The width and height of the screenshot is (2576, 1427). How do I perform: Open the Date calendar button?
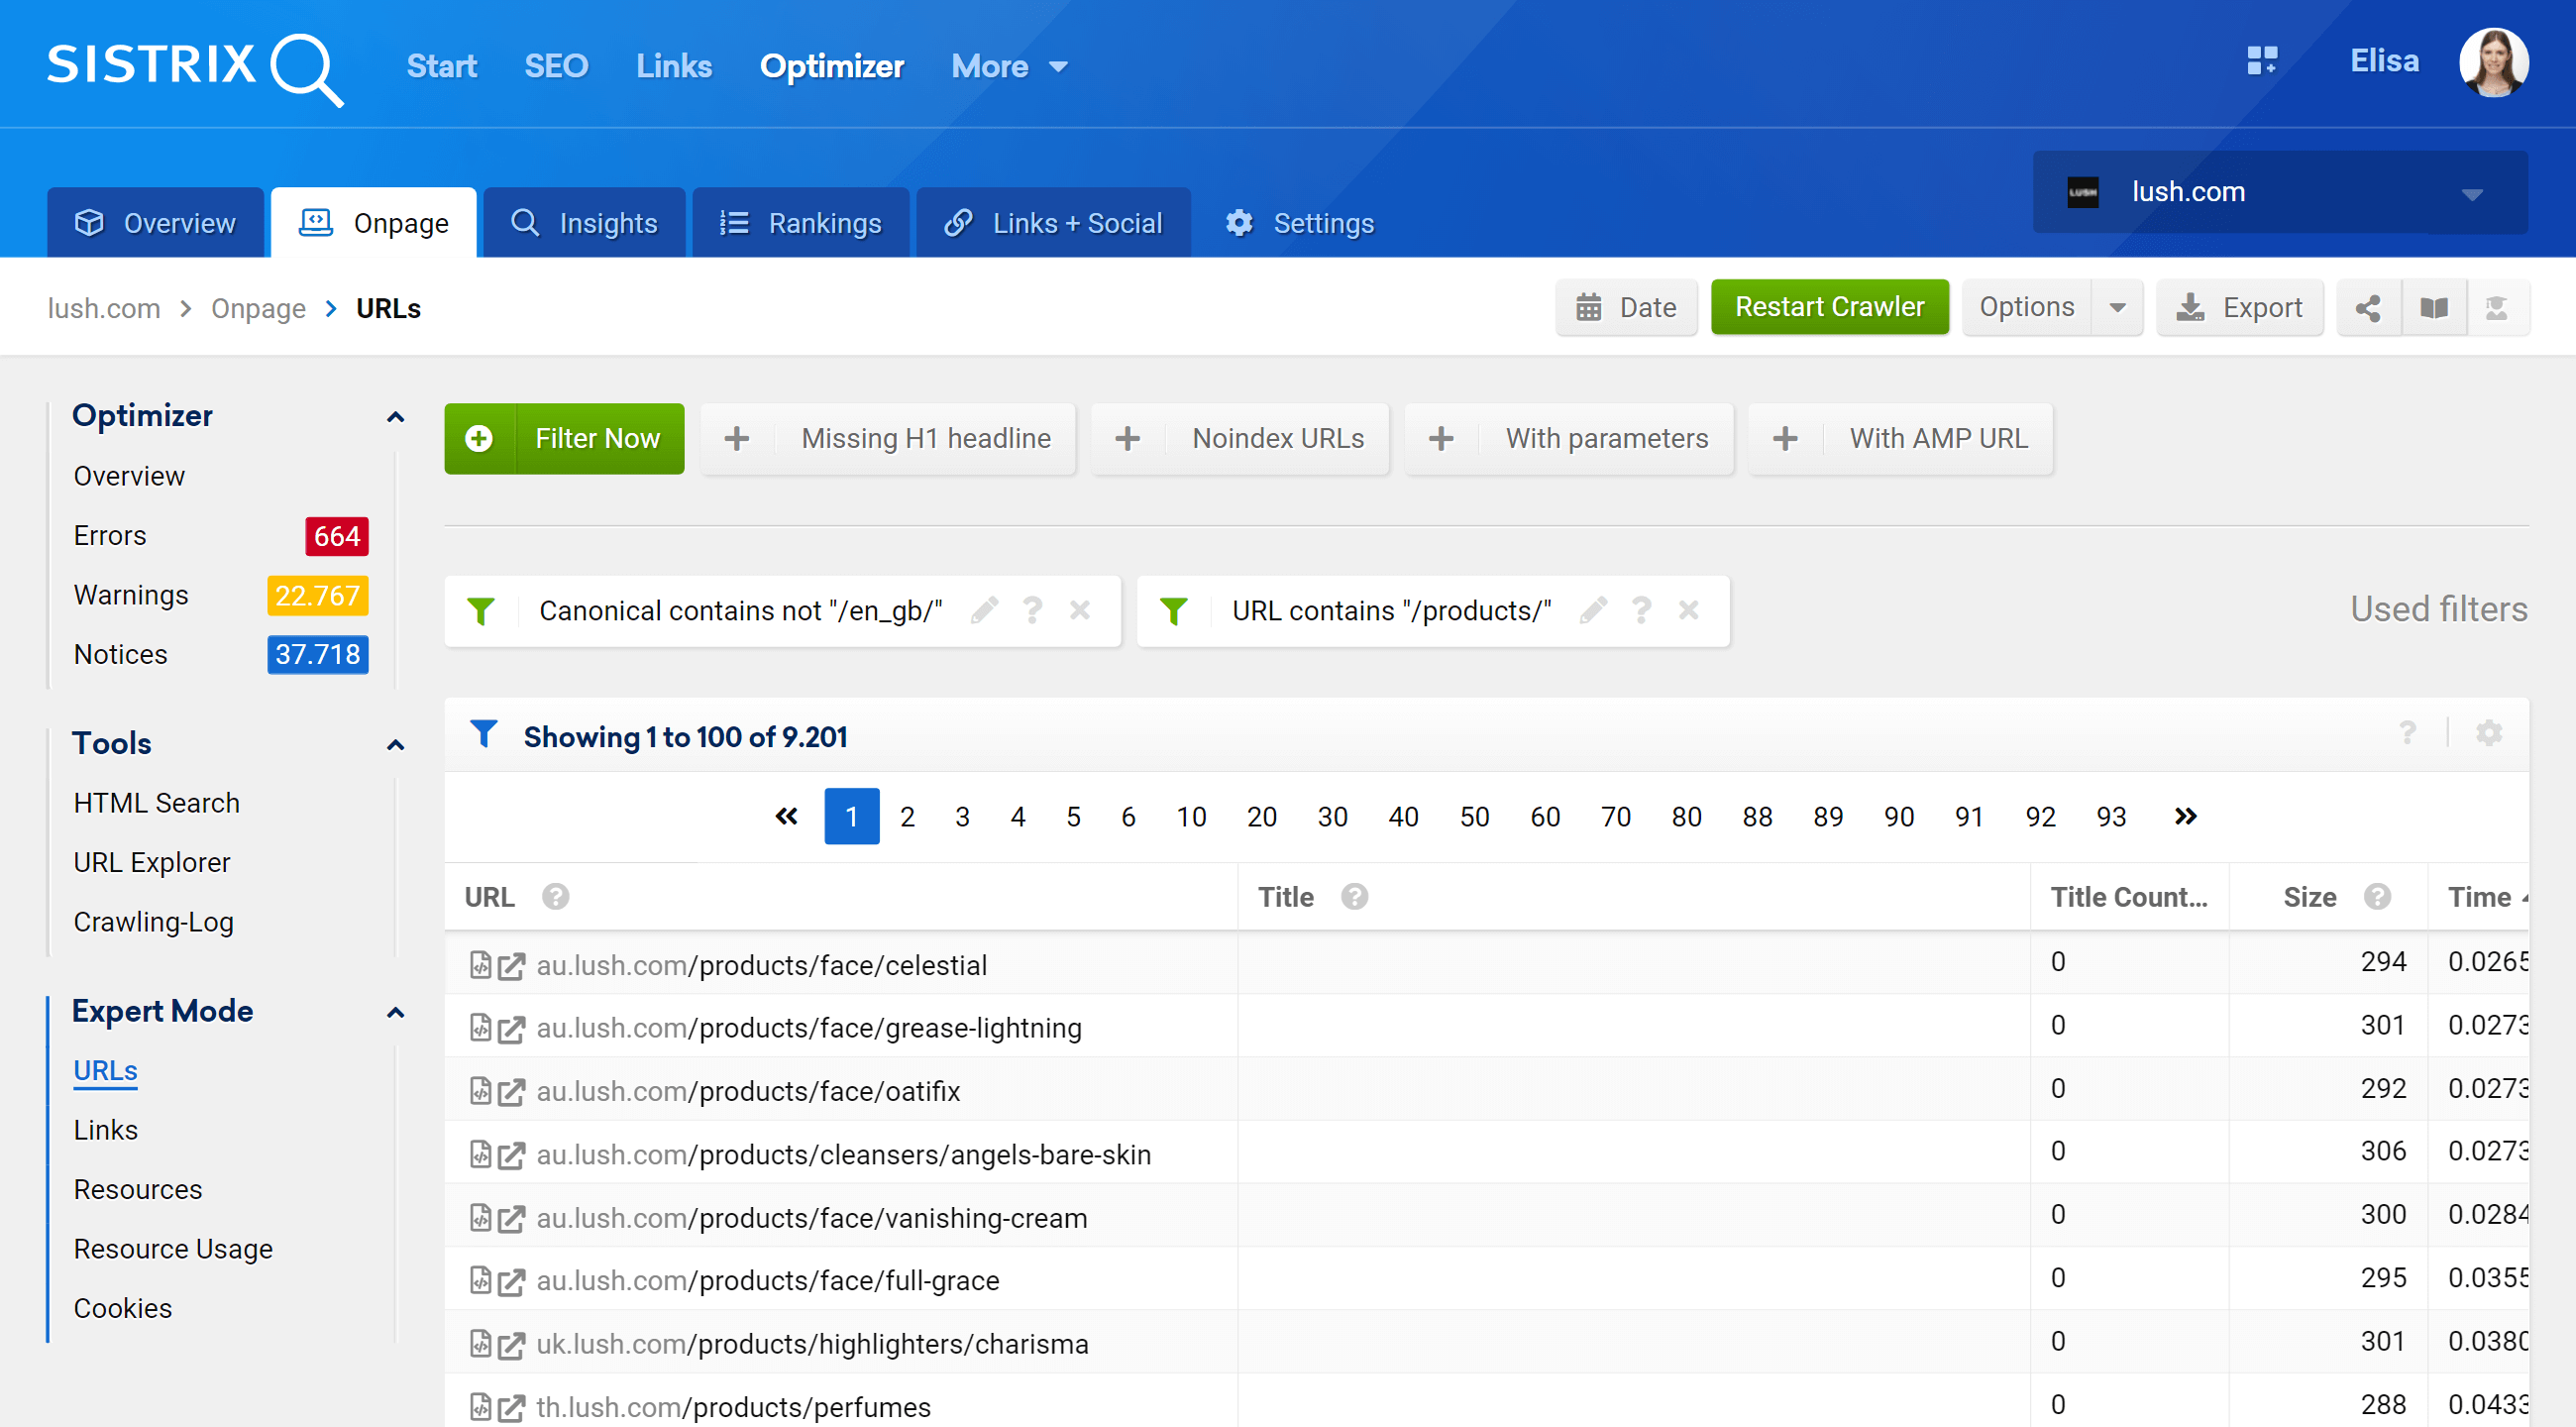[1626, 308]
